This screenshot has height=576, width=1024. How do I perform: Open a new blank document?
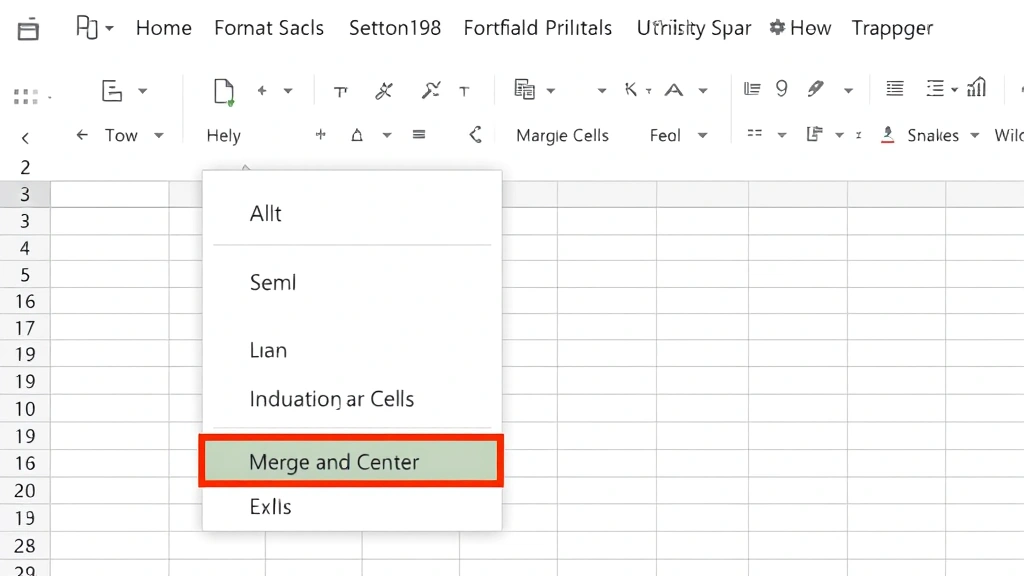click(x=222, y=91)
